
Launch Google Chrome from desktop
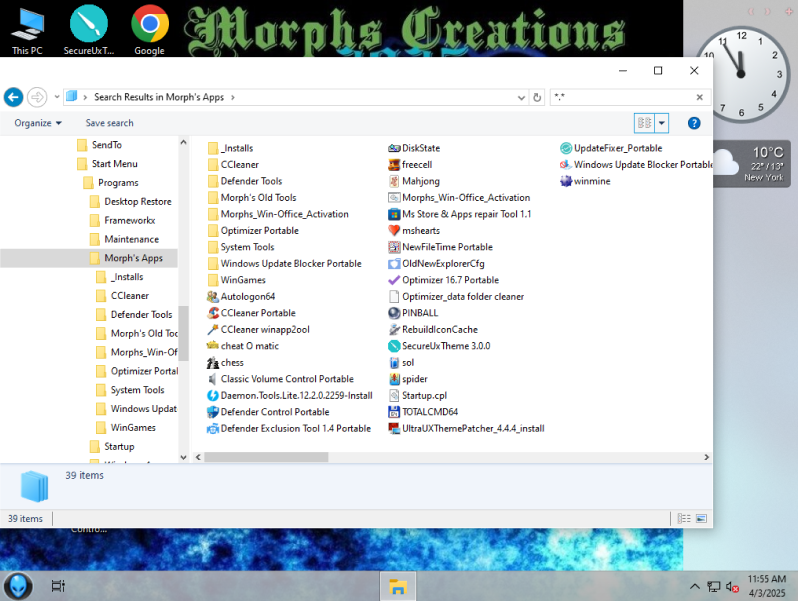pyautogui.click(x=150, y=29)
